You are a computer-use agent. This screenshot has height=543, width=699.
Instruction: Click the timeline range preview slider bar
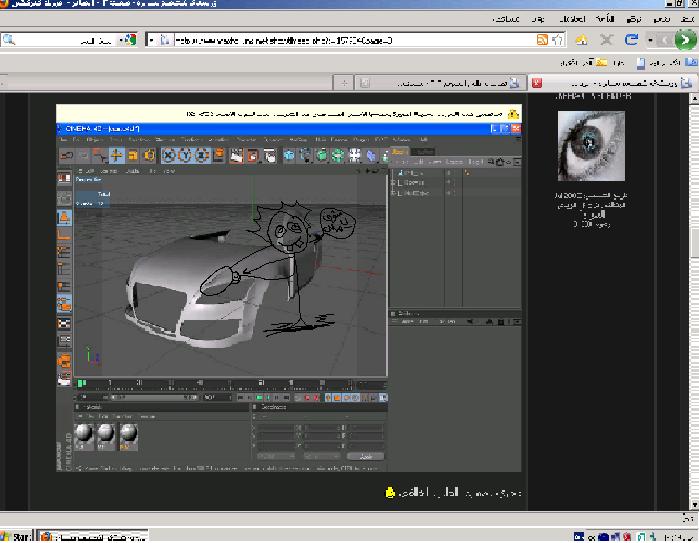153,397
